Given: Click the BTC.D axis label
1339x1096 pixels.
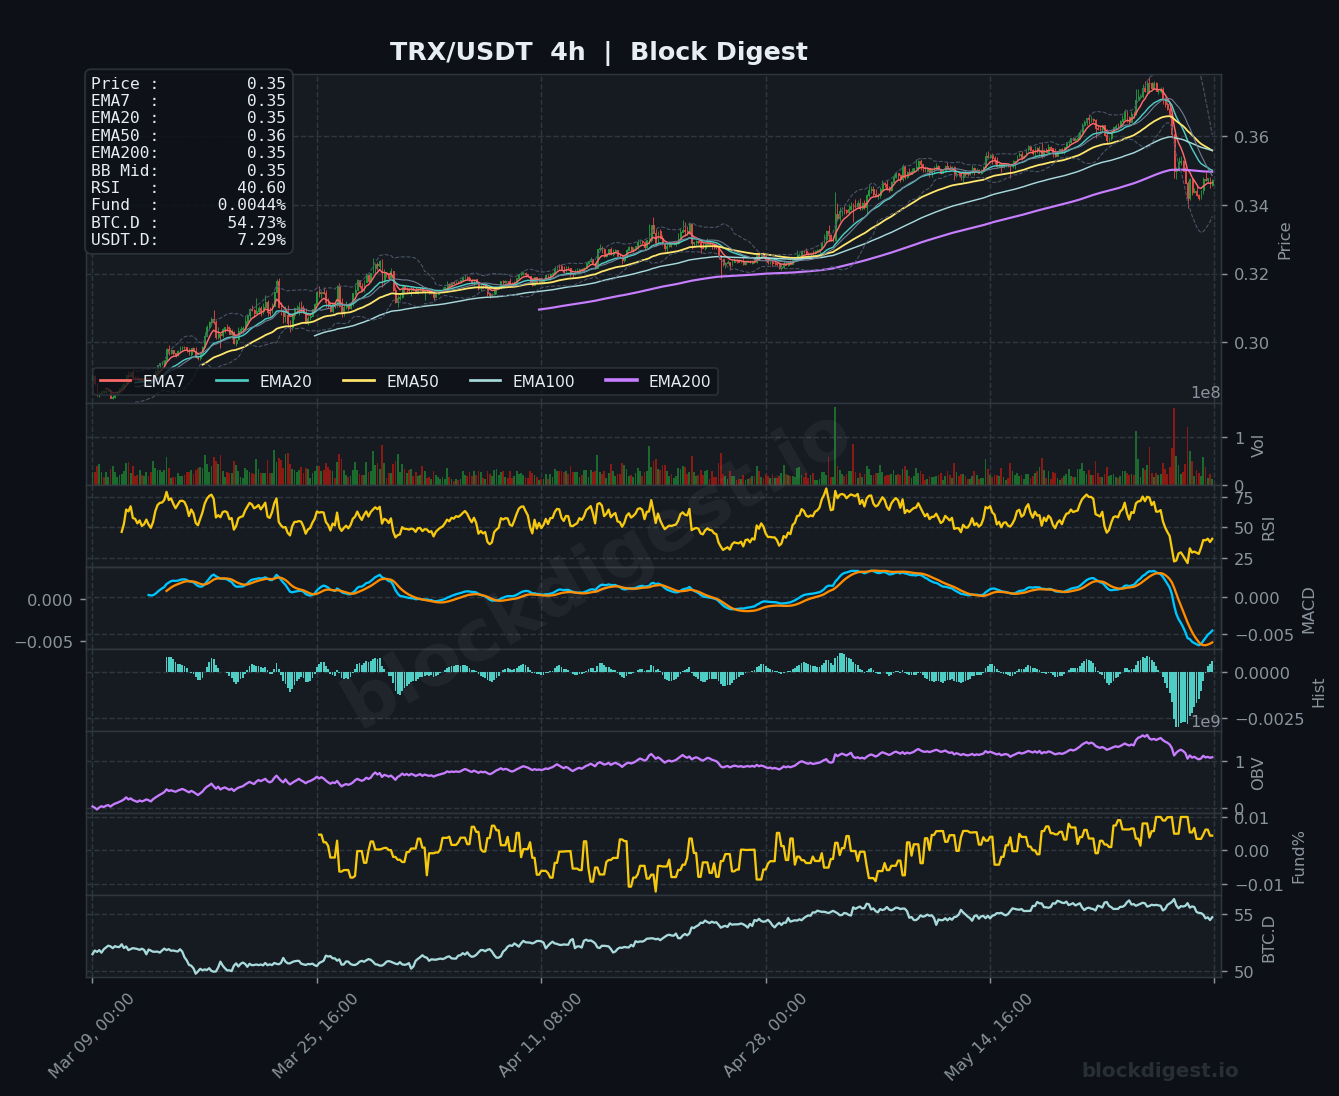Looking at the screenshot, I should point(1268,940).
